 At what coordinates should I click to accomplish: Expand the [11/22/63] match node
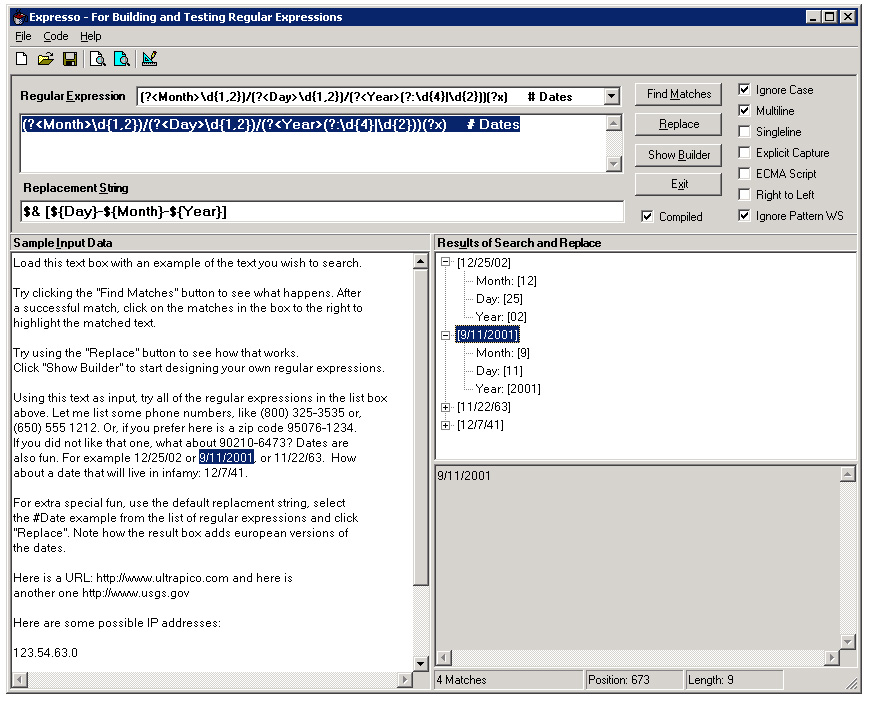[x=446, y=407]
